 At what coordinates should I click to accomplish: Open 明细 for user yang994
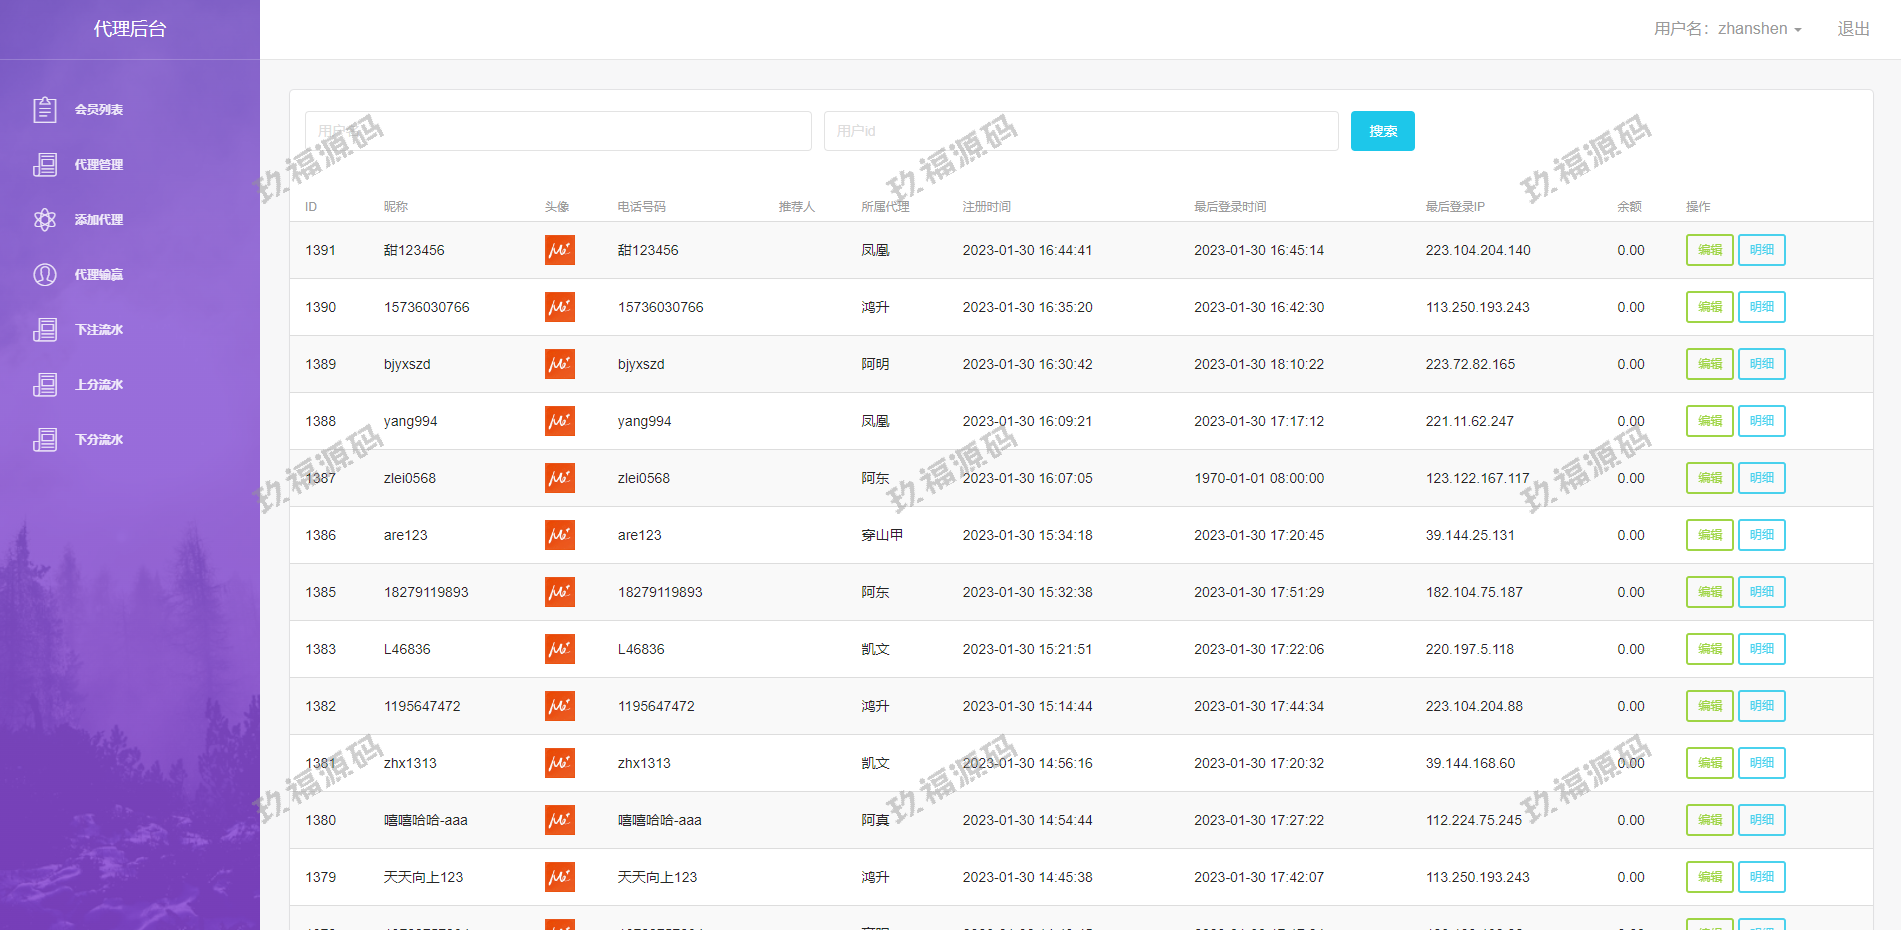click(x=1761, y=421)
